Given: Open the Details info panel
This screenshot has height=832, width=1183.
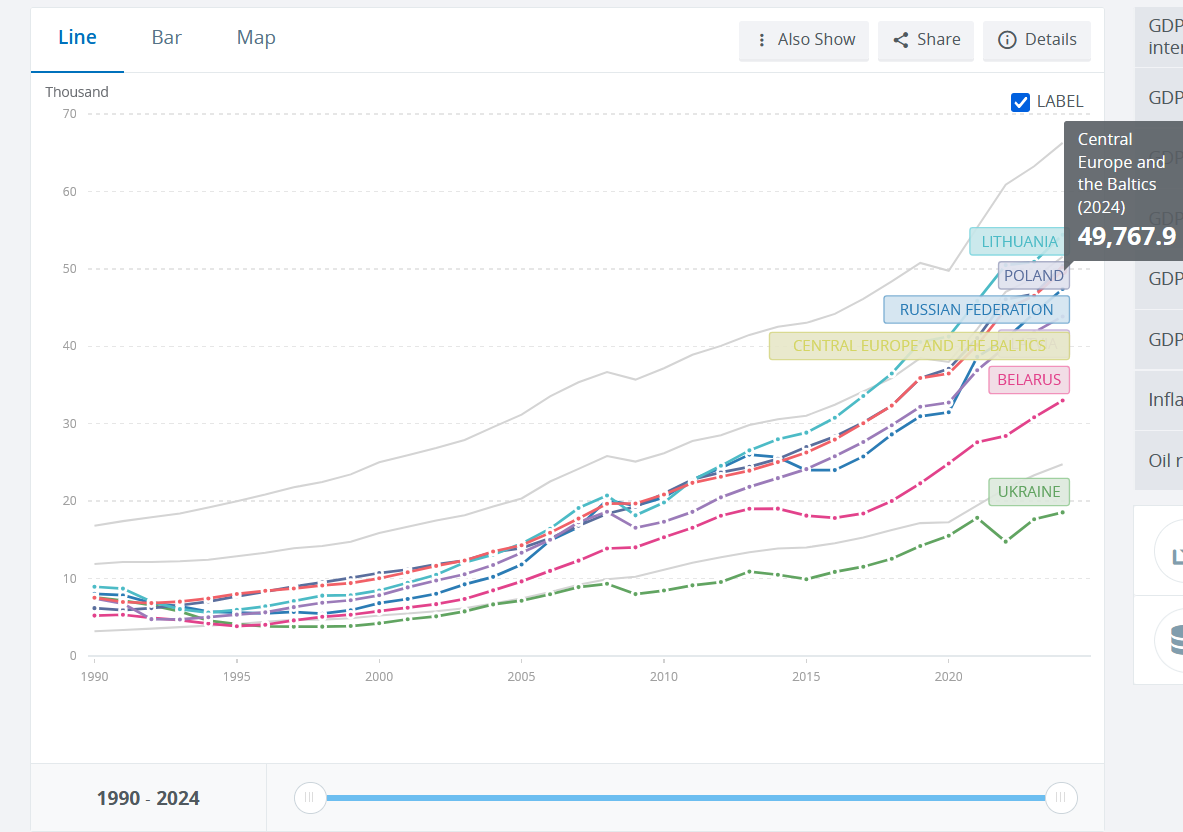Looking at the screenshot, I should click(x=1037, y=40).
